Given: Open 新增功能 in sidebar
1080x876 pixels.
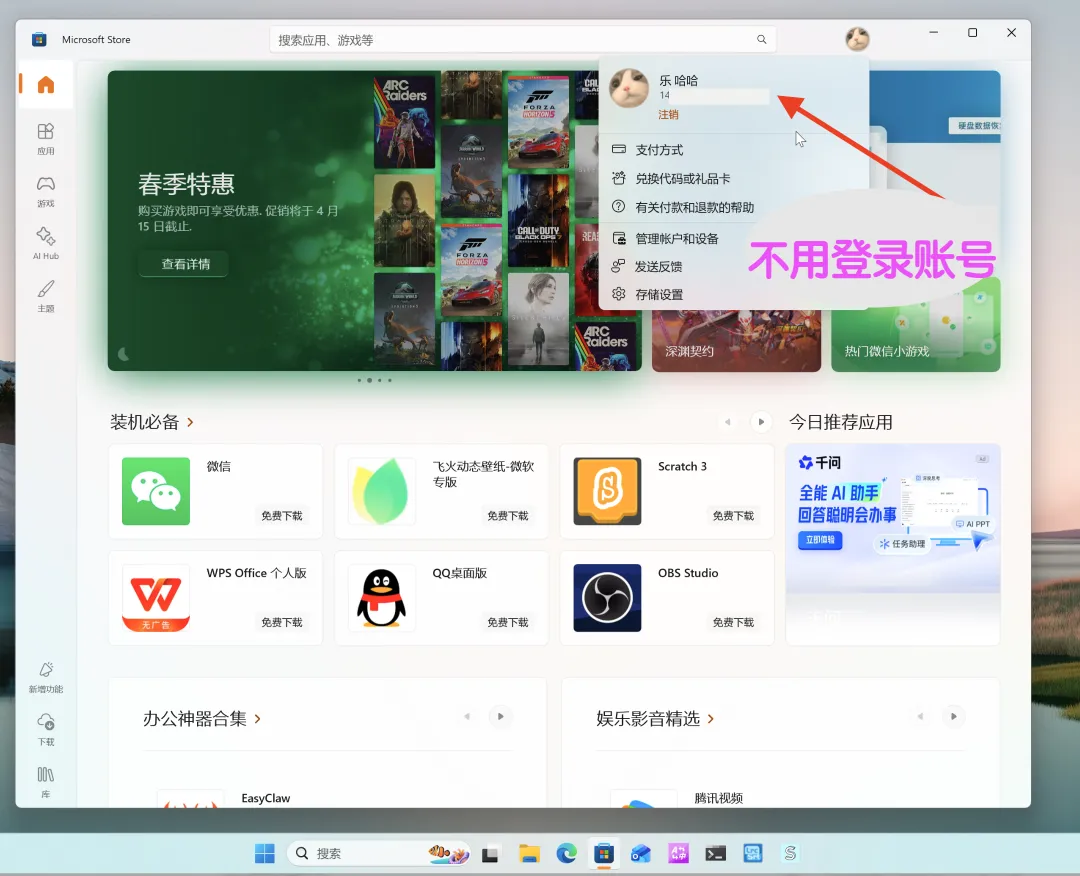Looking at the screenshot, I should tap(45, 677).
